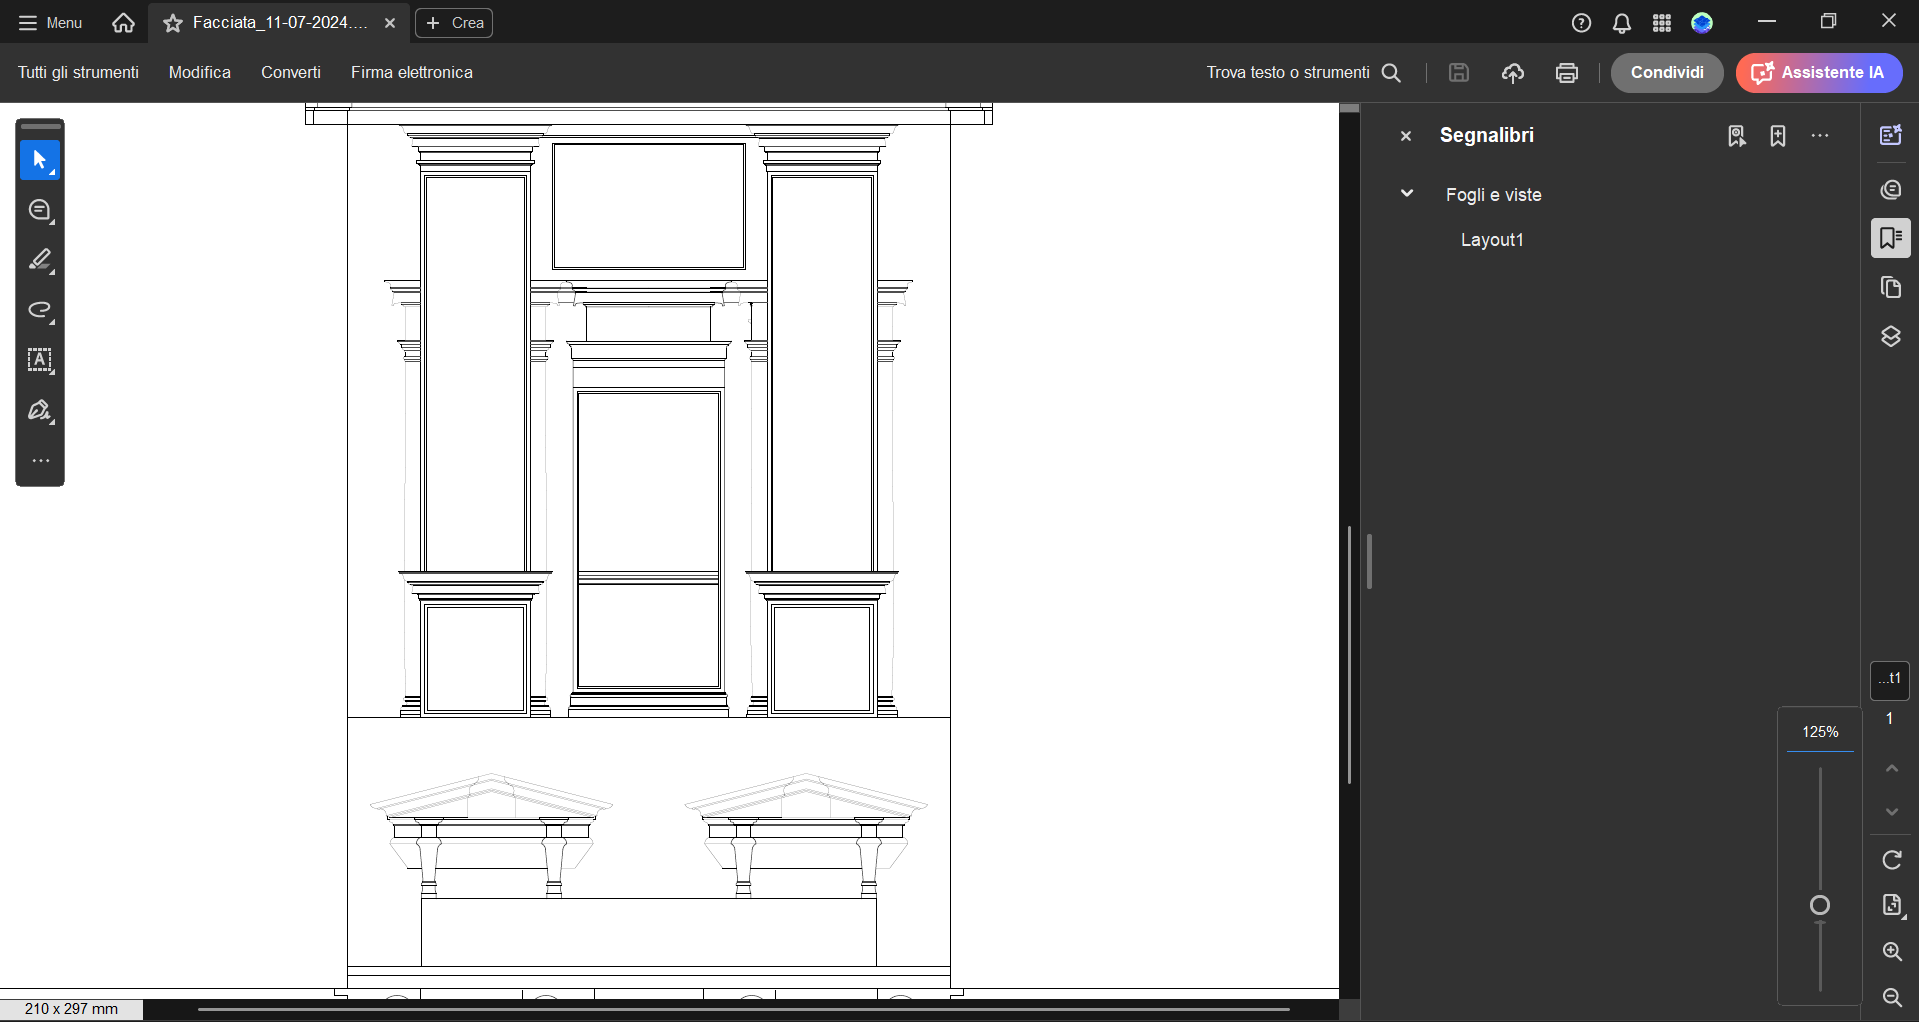The image size is (1919, 1022).
Task: Select the arrow selection tool
Action: (x=40, y=161)
